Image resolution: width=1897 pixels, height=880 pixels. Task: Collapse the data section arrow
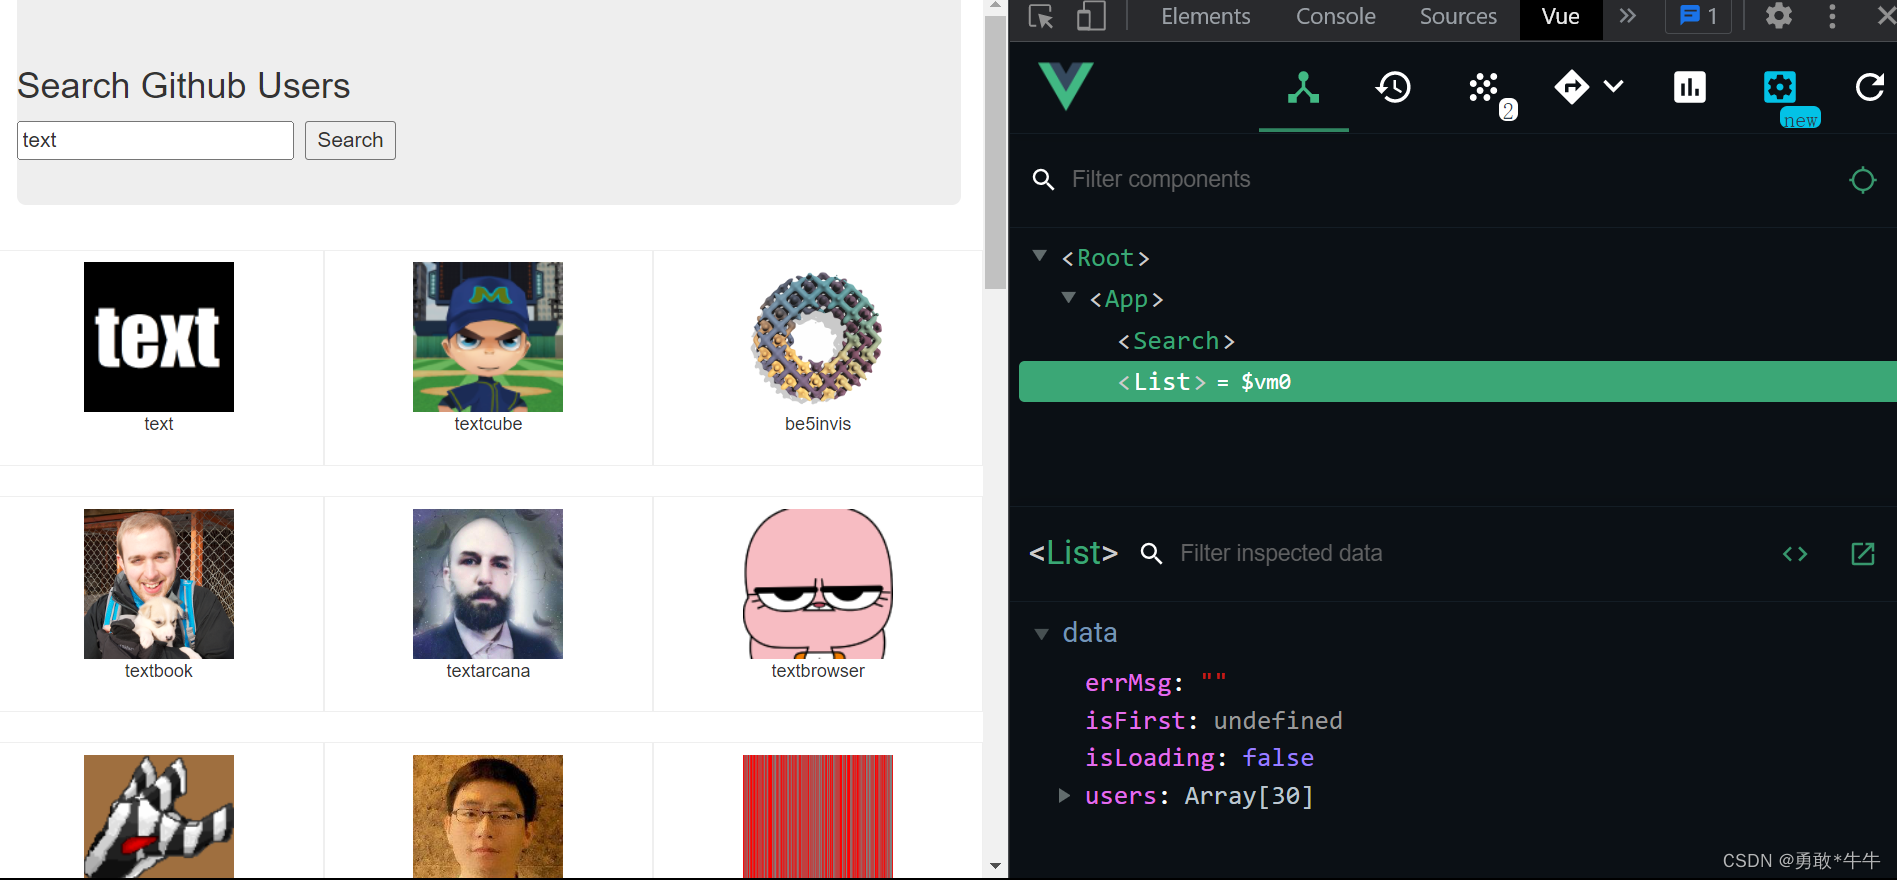pos(1042,633)
